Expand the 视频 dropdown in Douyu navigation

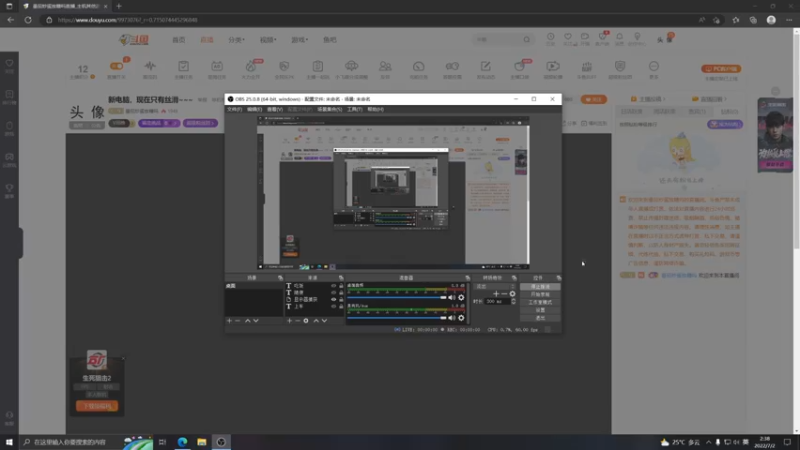(267, 40)
